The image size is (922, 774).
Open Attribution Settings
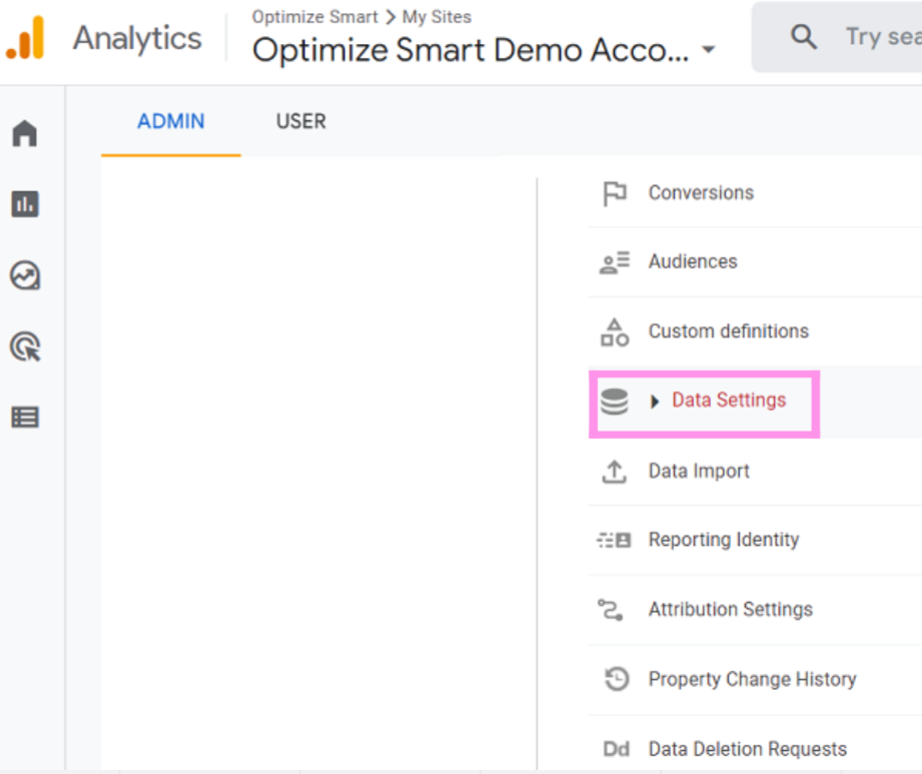(730, 609)
